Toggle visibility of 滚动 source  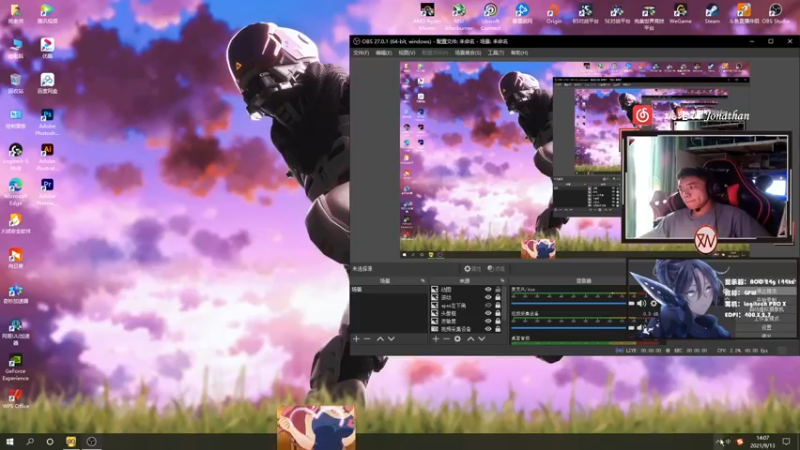click(488, 297)
